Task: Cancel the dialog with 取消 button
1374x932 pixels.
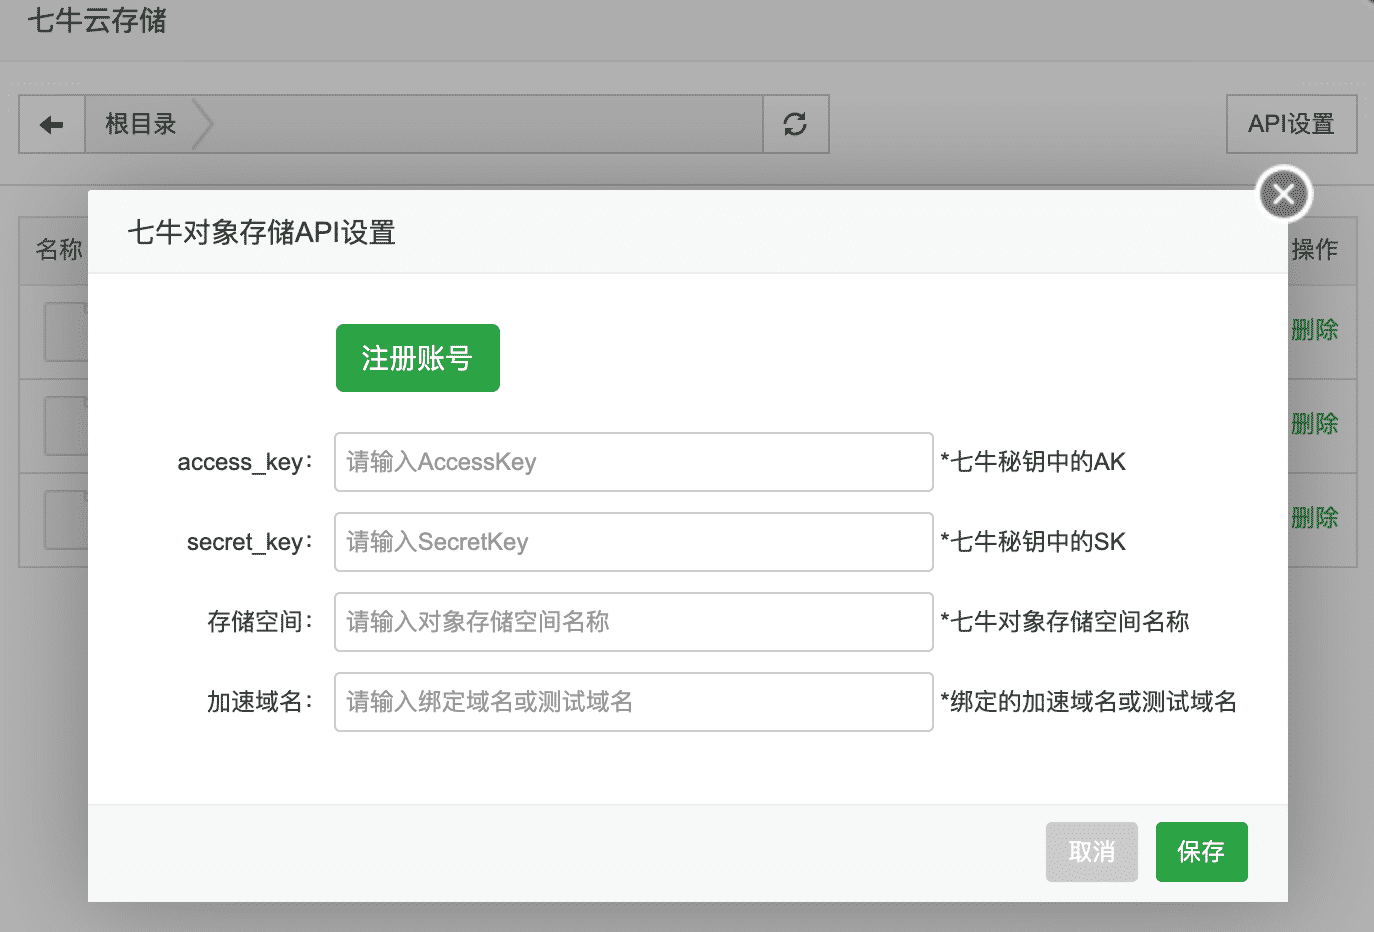Action: 1092,852
